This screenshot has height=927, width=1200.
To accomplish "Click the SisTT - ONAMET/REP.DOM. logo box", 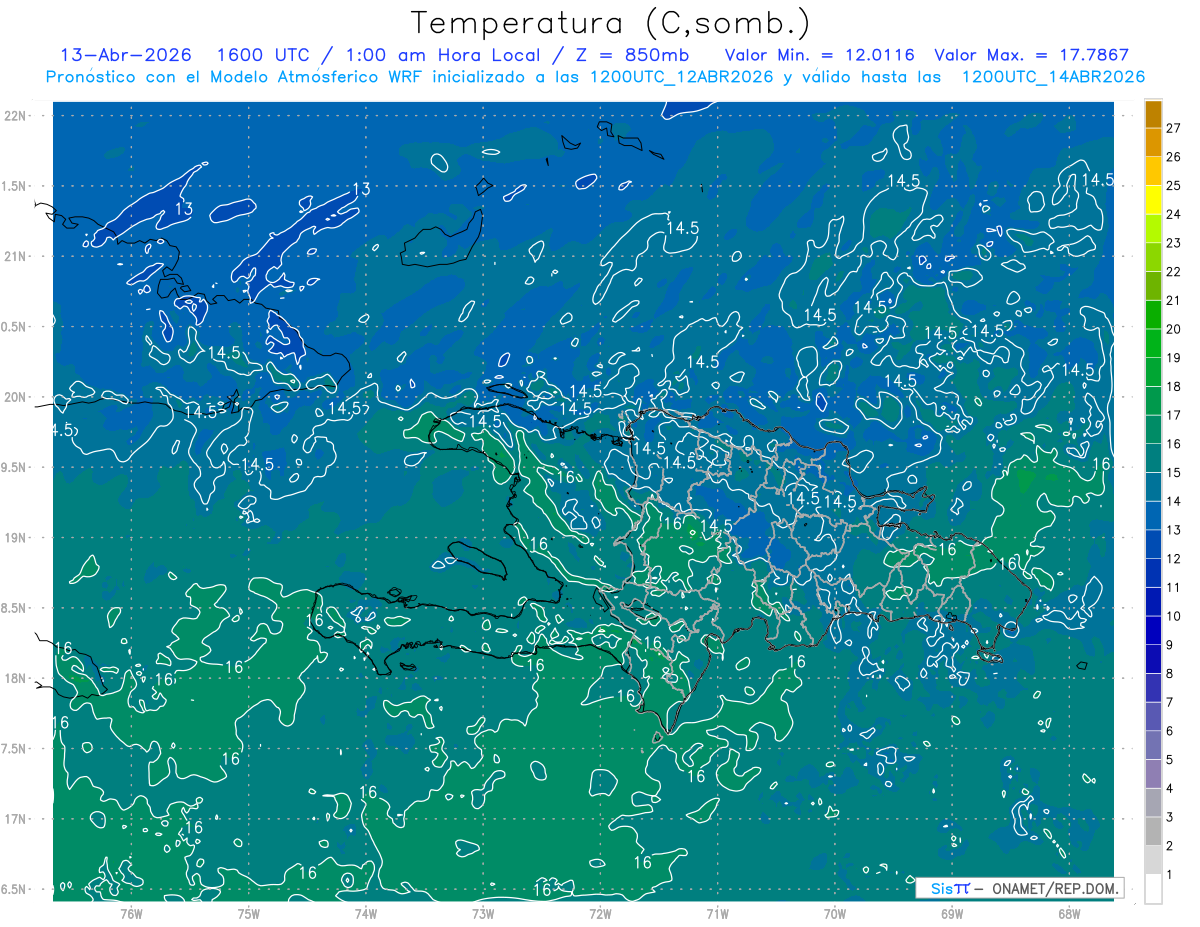I will (x=1019, y=888).
